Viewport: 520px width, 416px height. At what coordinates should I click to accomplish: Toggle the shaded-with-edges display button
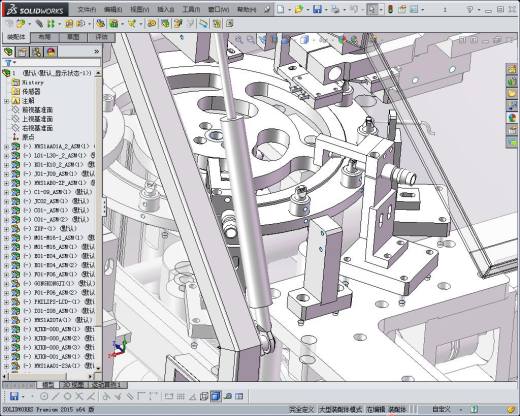click(216, 396)
